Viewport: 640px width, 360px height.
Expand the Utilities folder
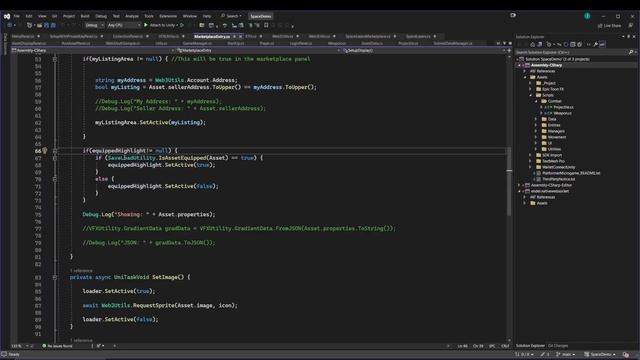536,149
